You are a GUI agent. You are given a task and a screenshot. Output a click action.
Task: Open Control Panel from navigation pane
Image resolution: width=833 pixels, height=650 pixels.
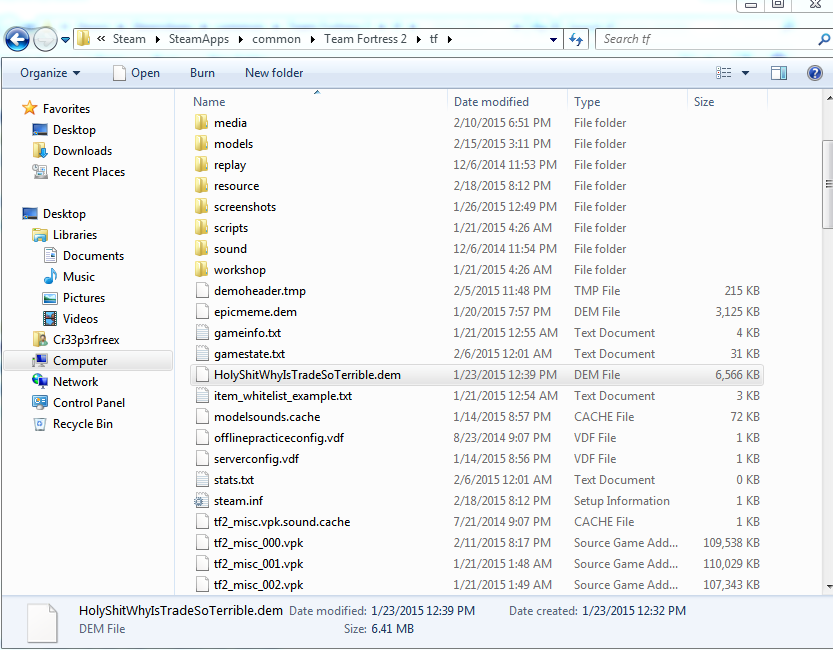click(79, 403)
